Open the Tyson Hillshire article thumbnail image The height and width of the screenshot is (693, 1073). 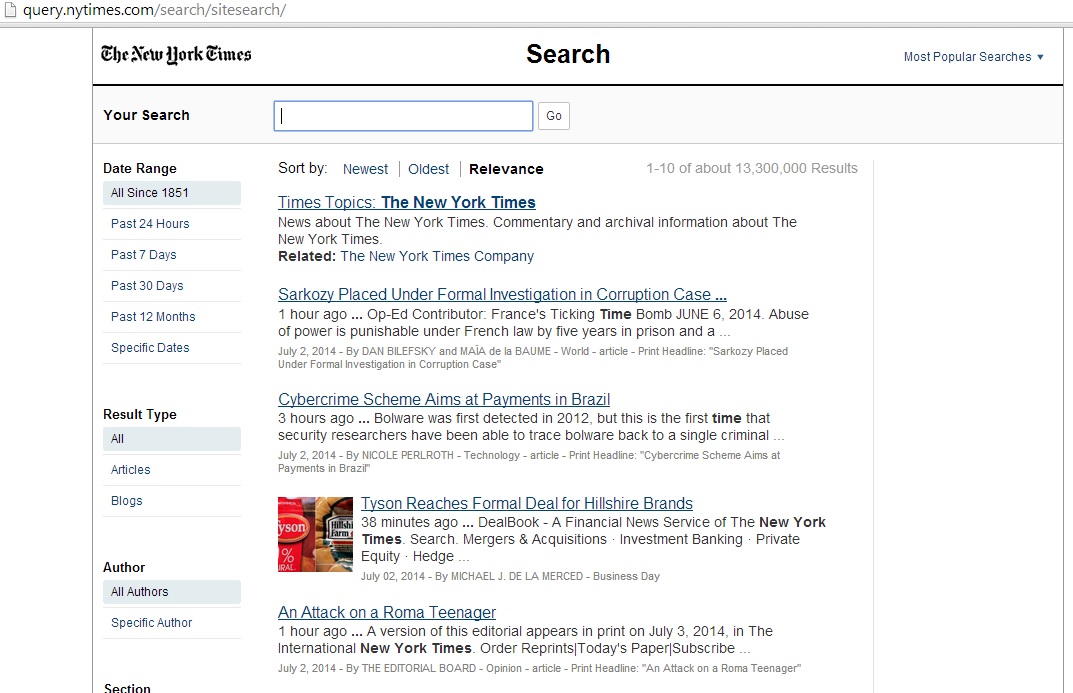coord(315,534)
